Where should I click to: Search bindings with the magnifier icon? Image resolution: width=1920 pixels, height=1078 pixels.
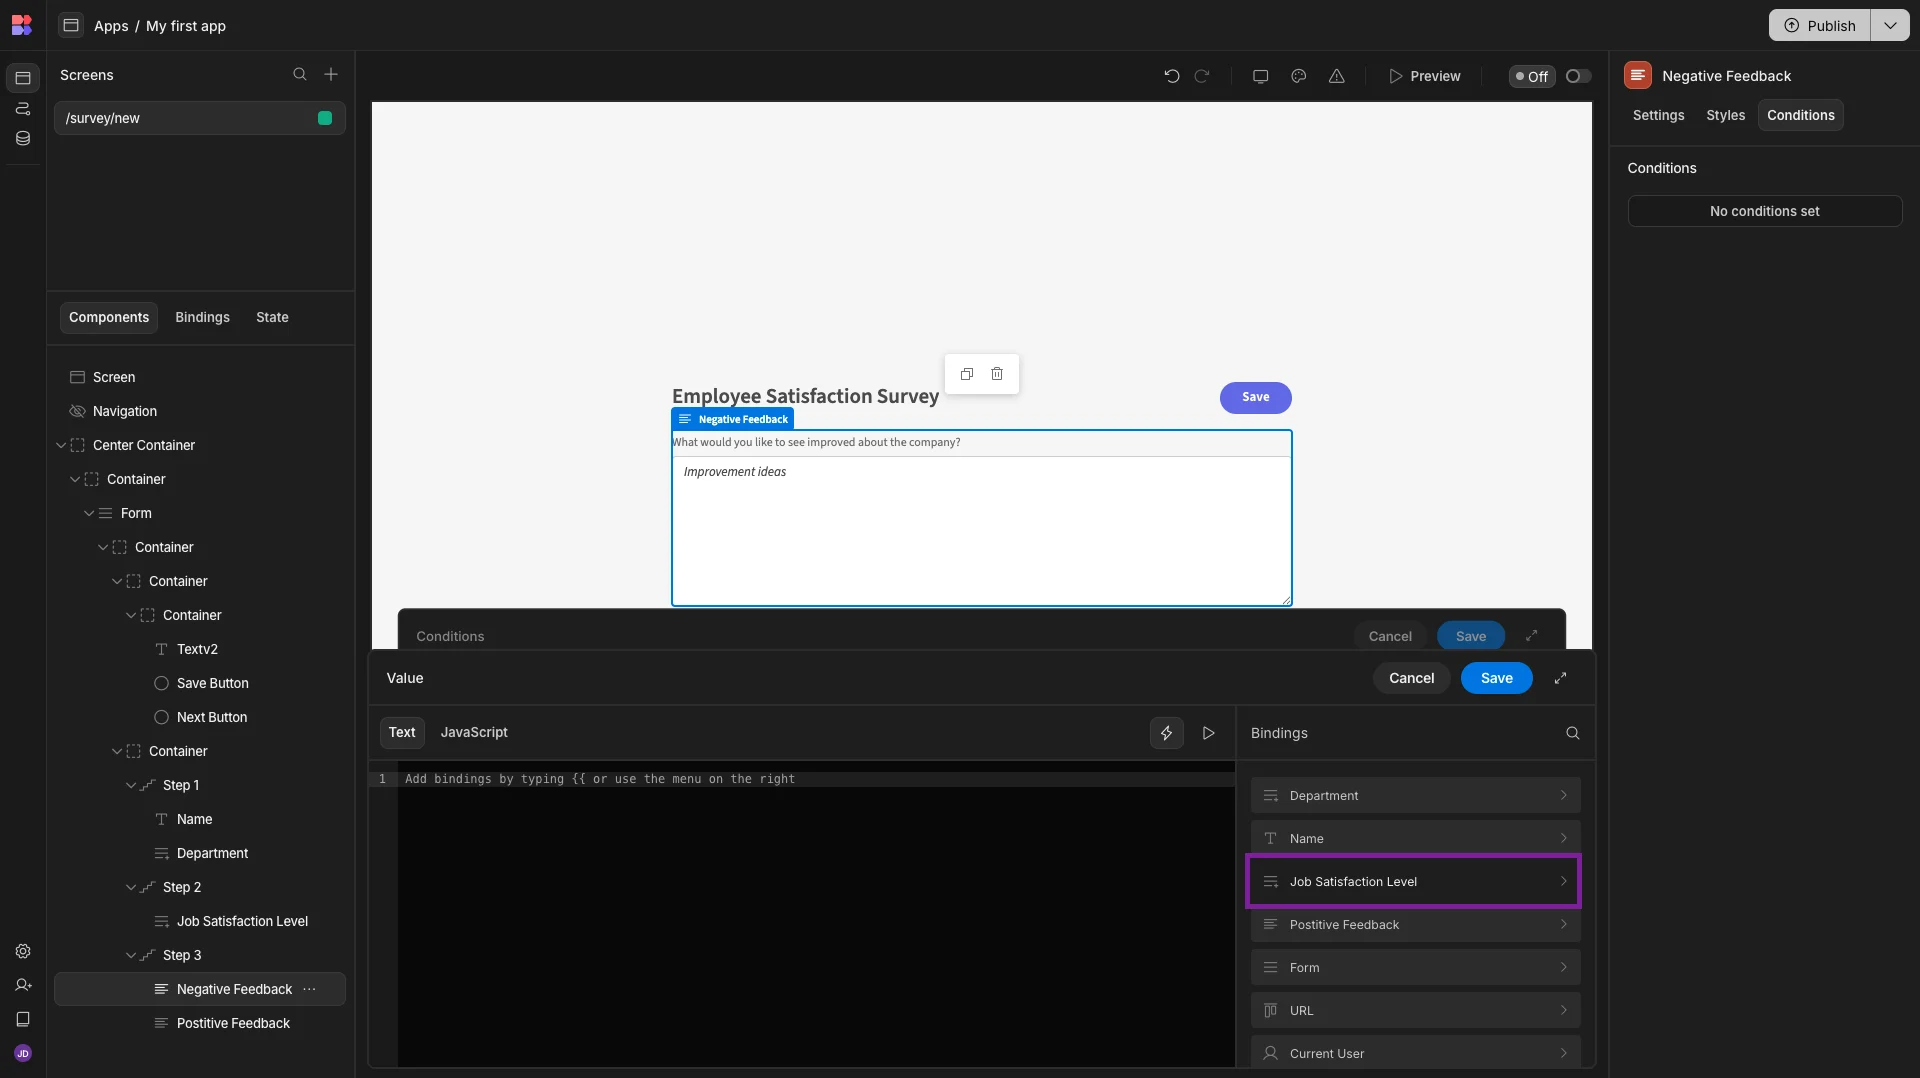point(1573,733)
